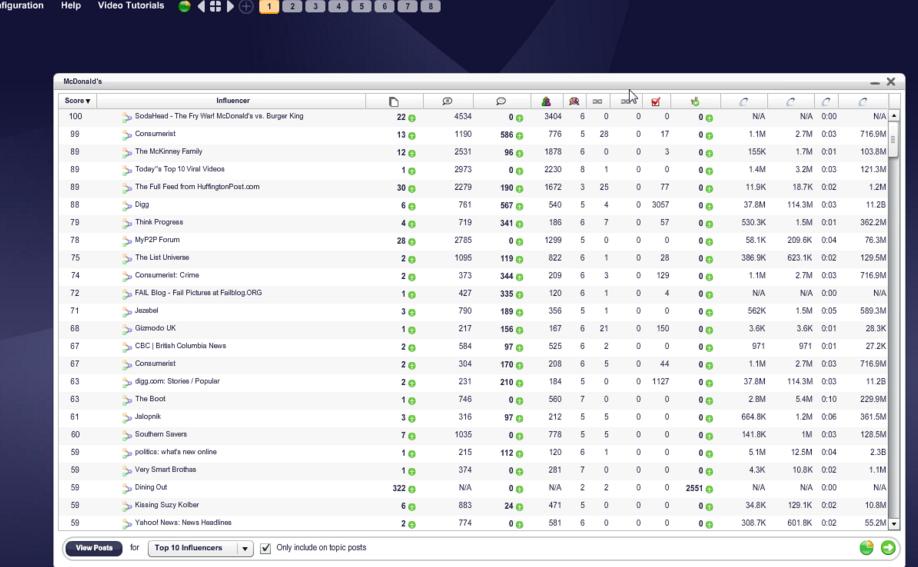Click the posts page icon column header
Viewport: 918px width, 567px height.
[x=393, y=101]
